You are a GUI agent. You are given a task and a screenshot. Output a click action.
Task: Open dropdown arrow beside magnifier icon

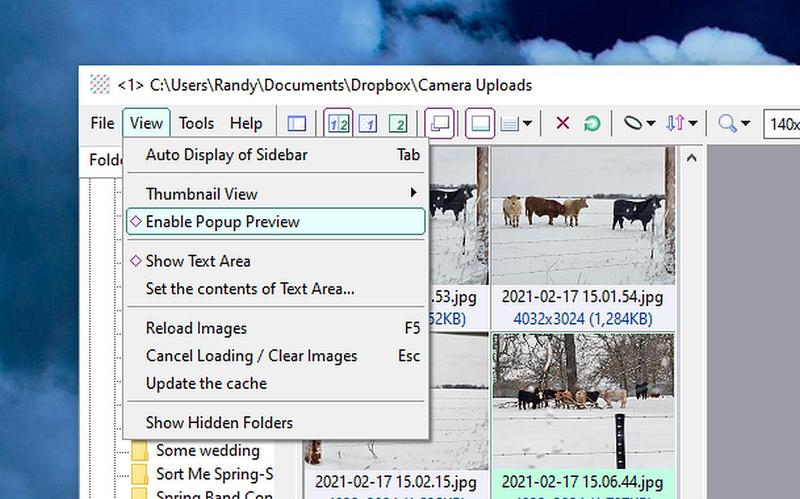click(745, 123)
